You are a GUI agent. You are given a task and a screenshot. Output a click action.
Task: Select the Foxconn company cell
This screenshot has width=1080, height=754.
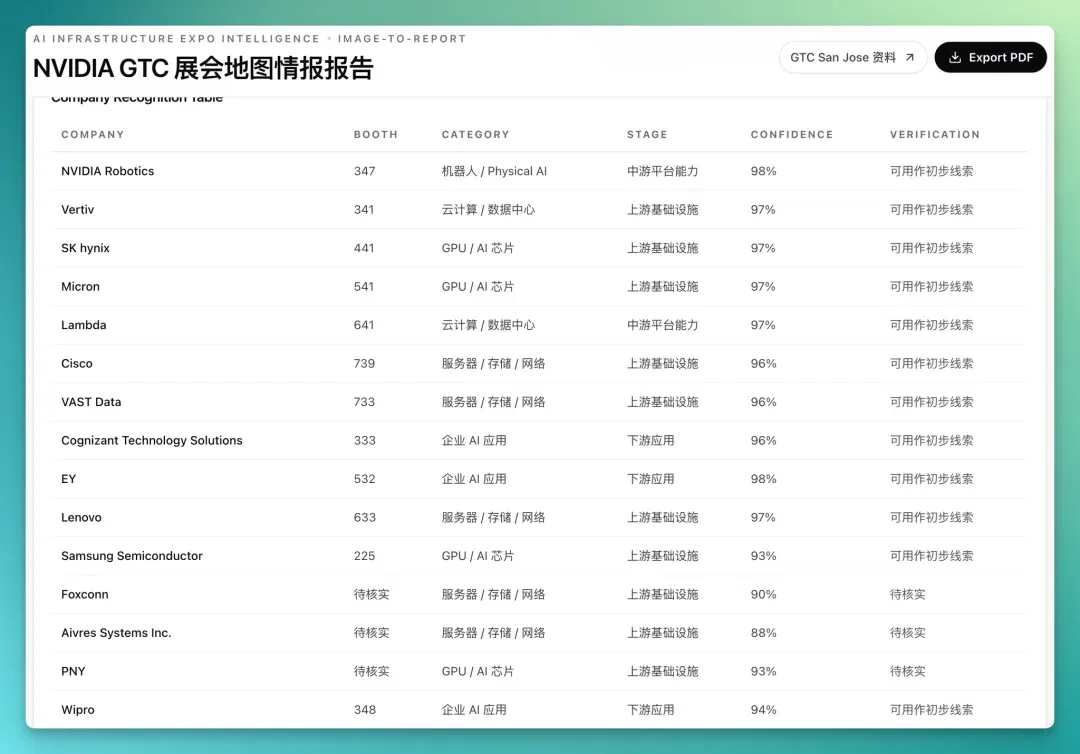(85, 594)
